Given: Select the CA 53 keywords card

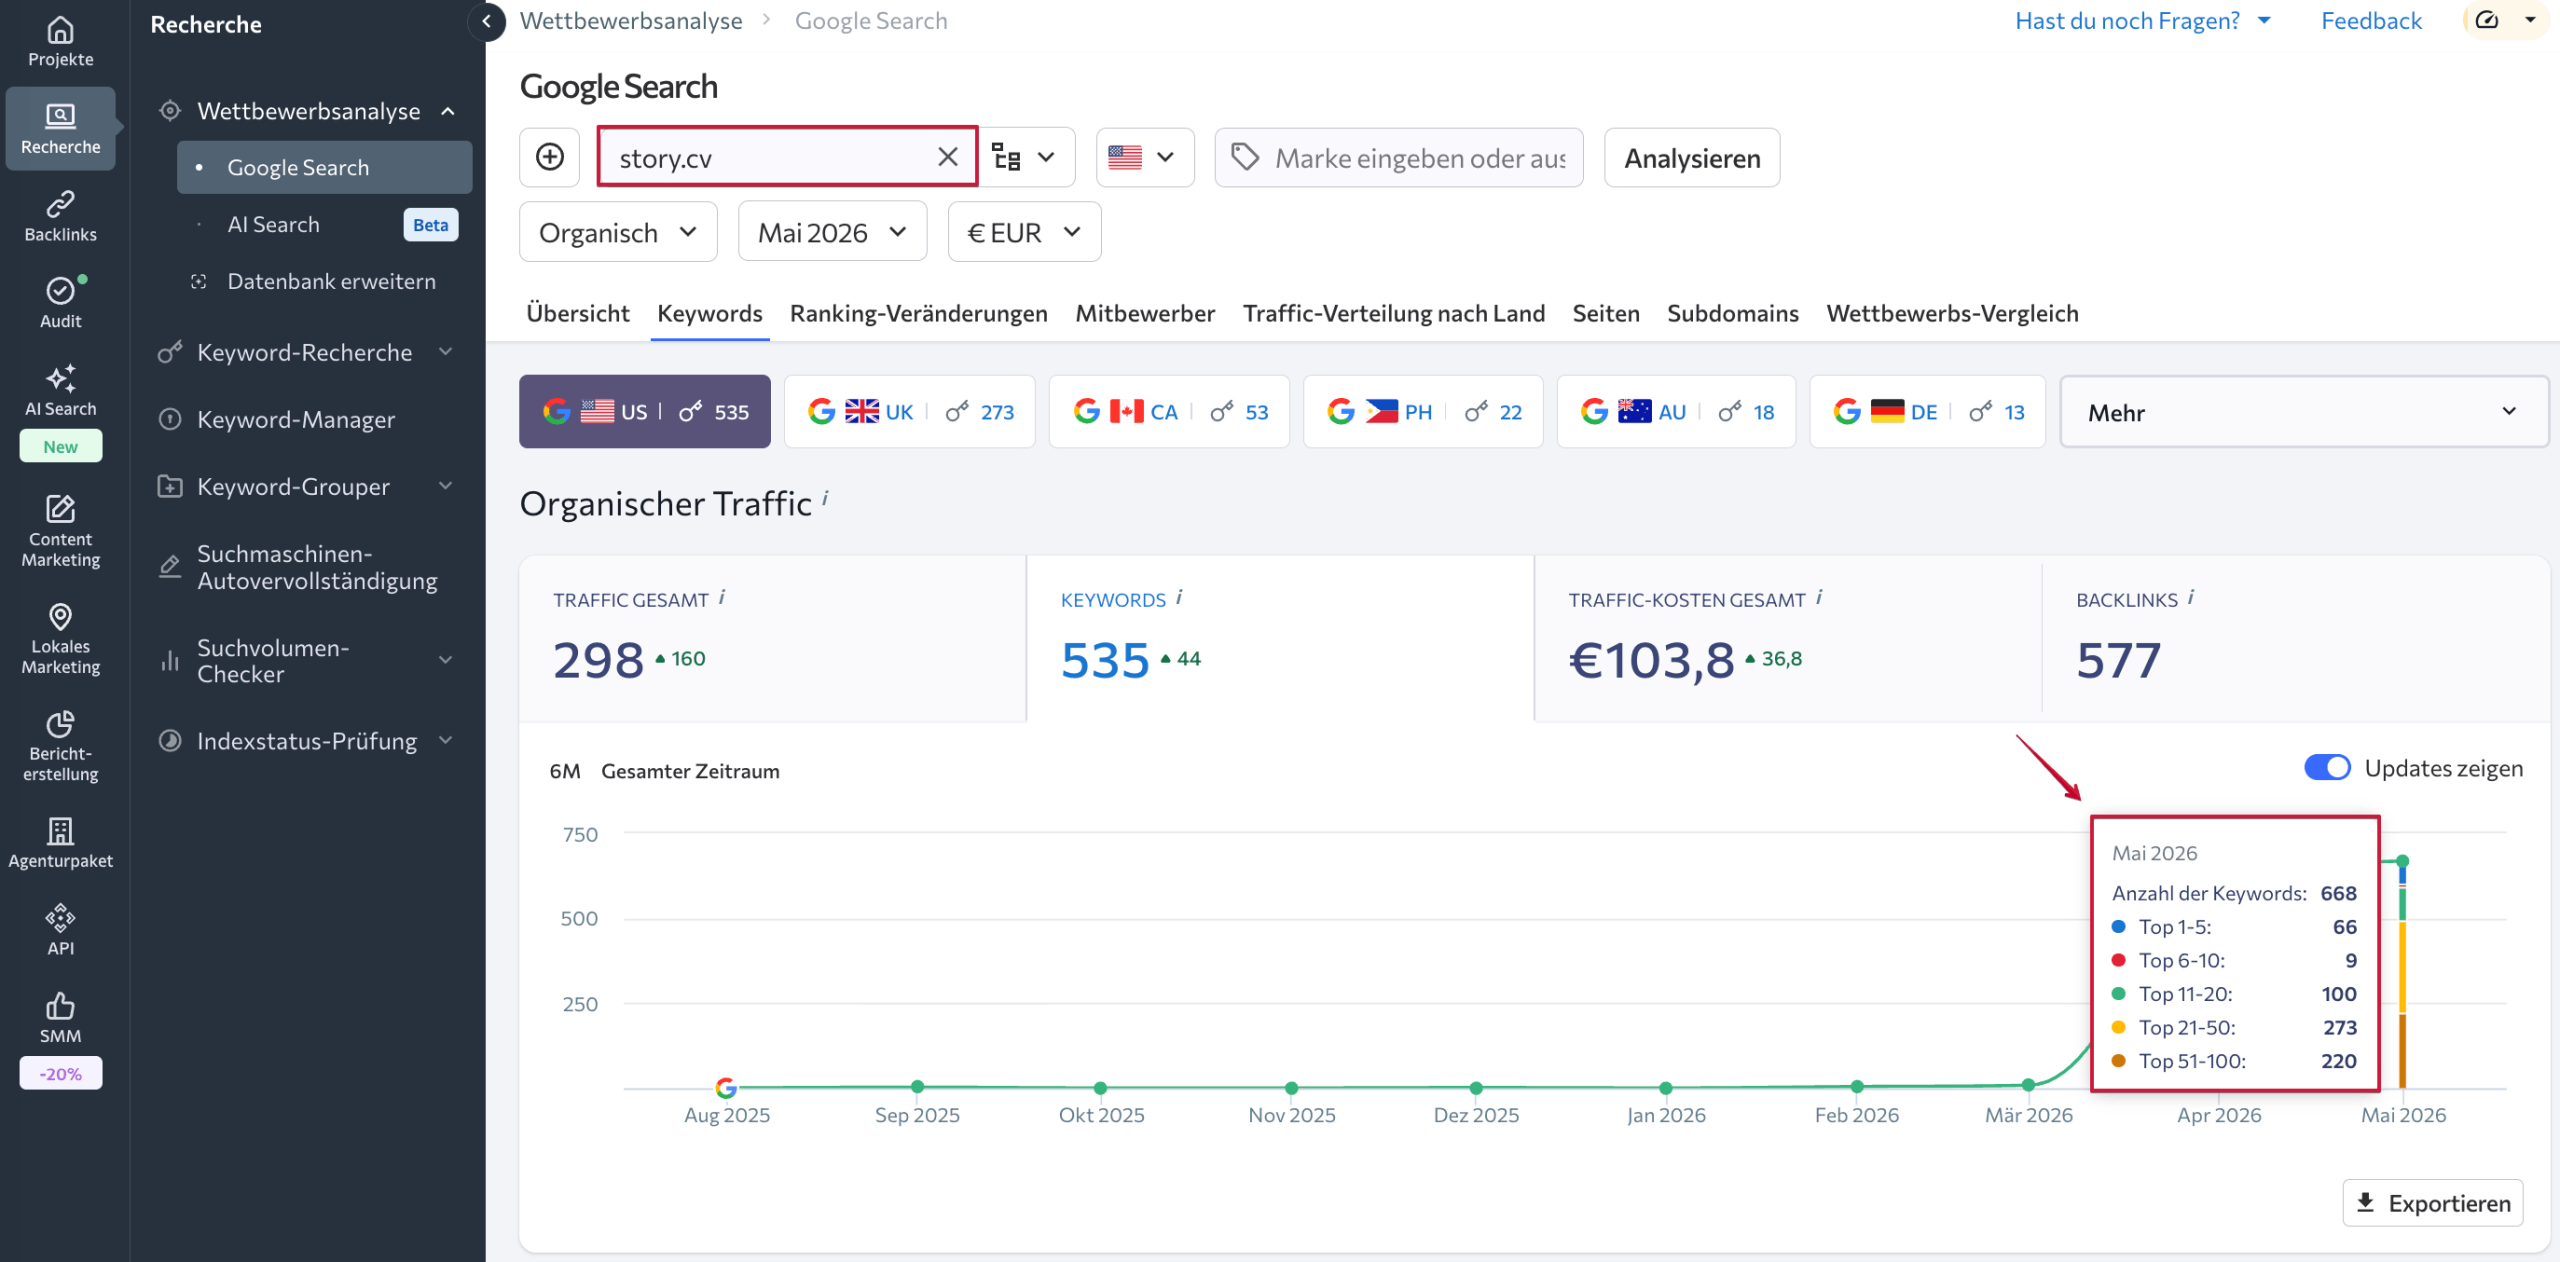Looking at the screenshot, I should click(x=1169, y=411).
